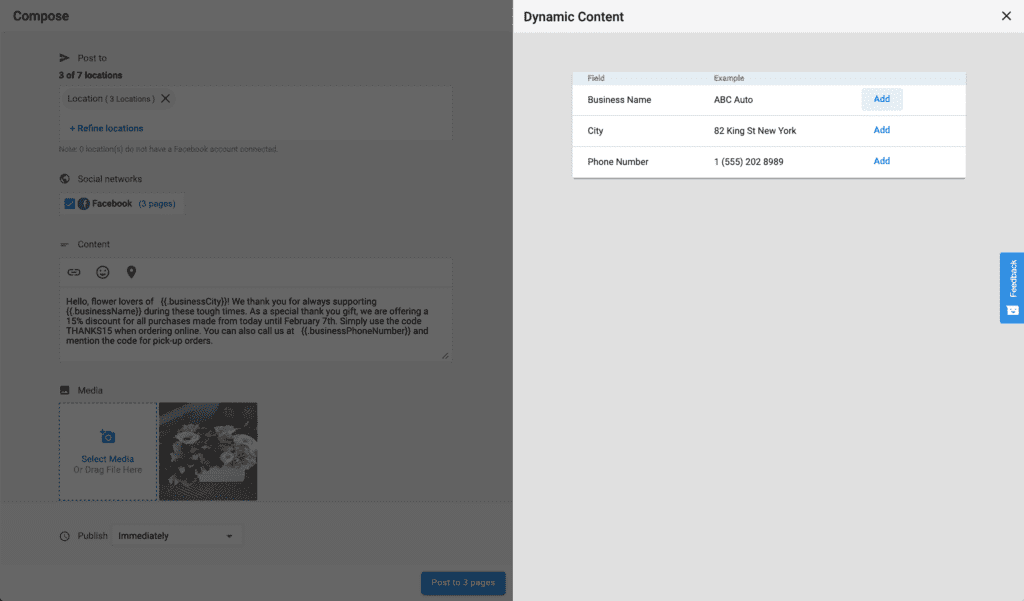This screenshot has width=1024, height=601.
Task: Add the Phone Number field
Action: click(x=881, y=161)
